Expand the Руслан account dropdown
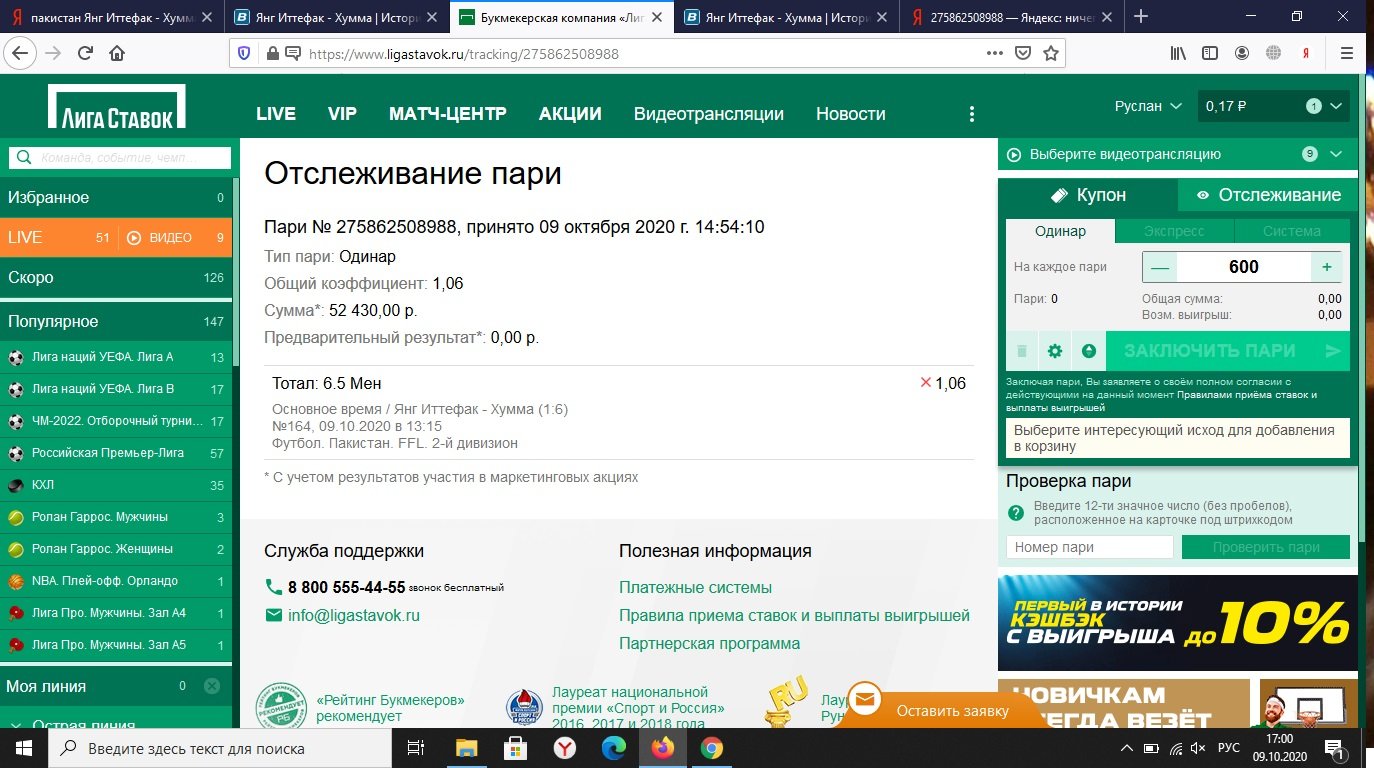The image size is (1374, 768). [1148, 106]
